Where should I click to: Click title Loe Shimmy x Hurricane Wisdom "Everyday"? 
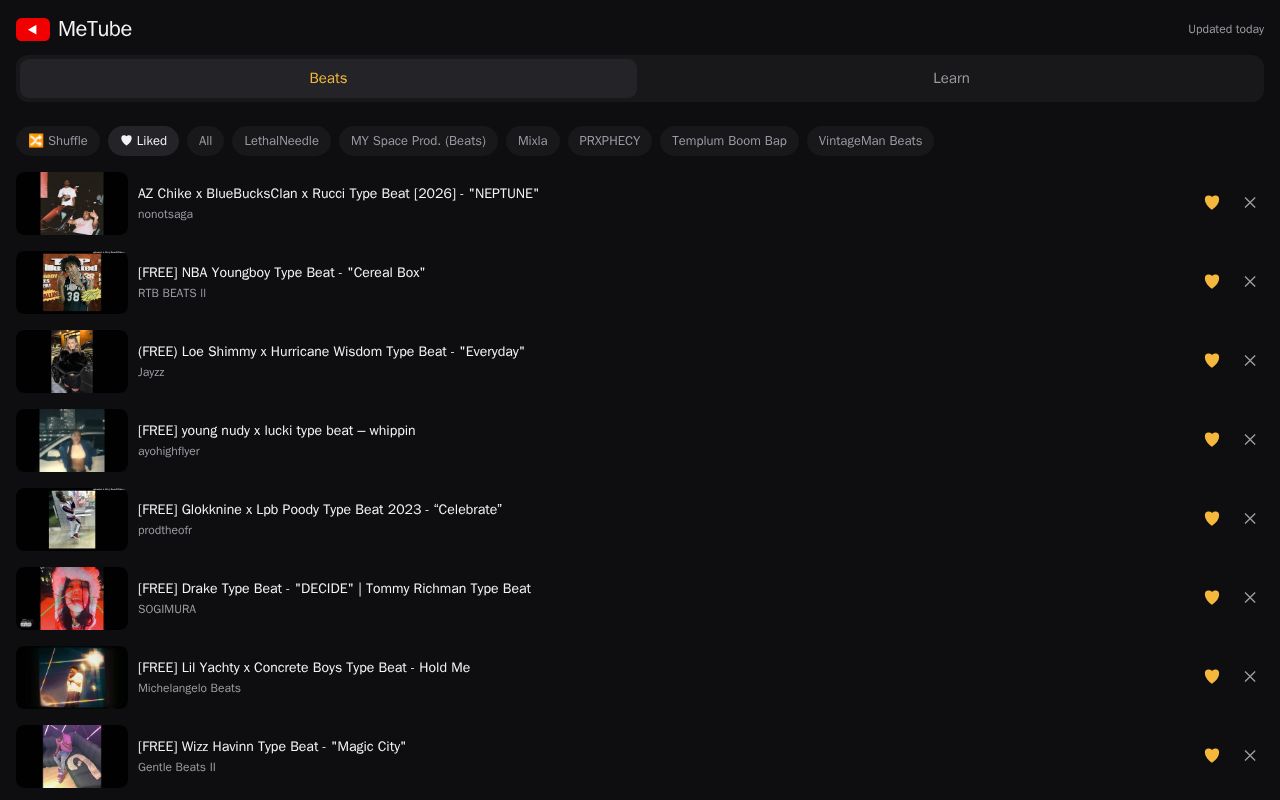331,351
